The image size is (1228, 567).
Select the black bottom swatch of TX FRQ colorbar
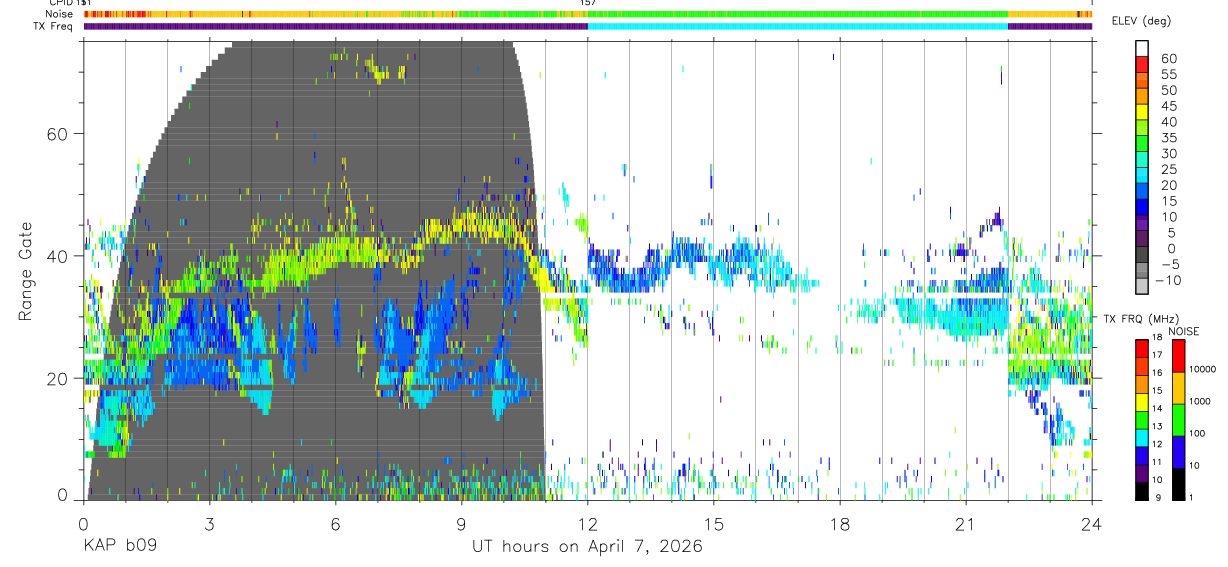tap(1142, 490)
